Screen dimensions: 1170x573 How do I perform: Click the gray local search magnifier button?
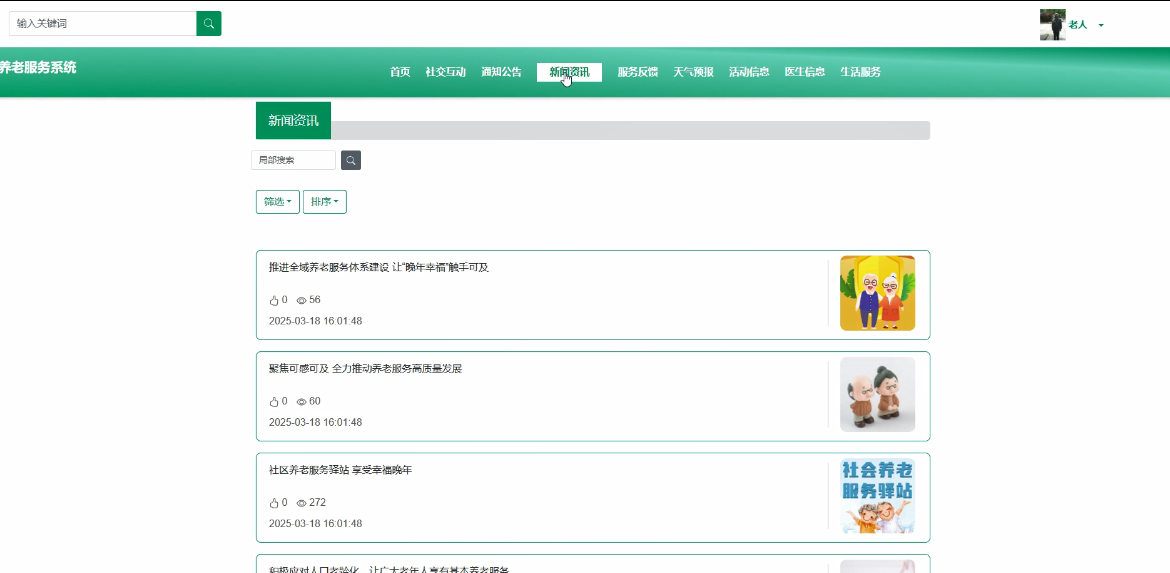(351, 160)
